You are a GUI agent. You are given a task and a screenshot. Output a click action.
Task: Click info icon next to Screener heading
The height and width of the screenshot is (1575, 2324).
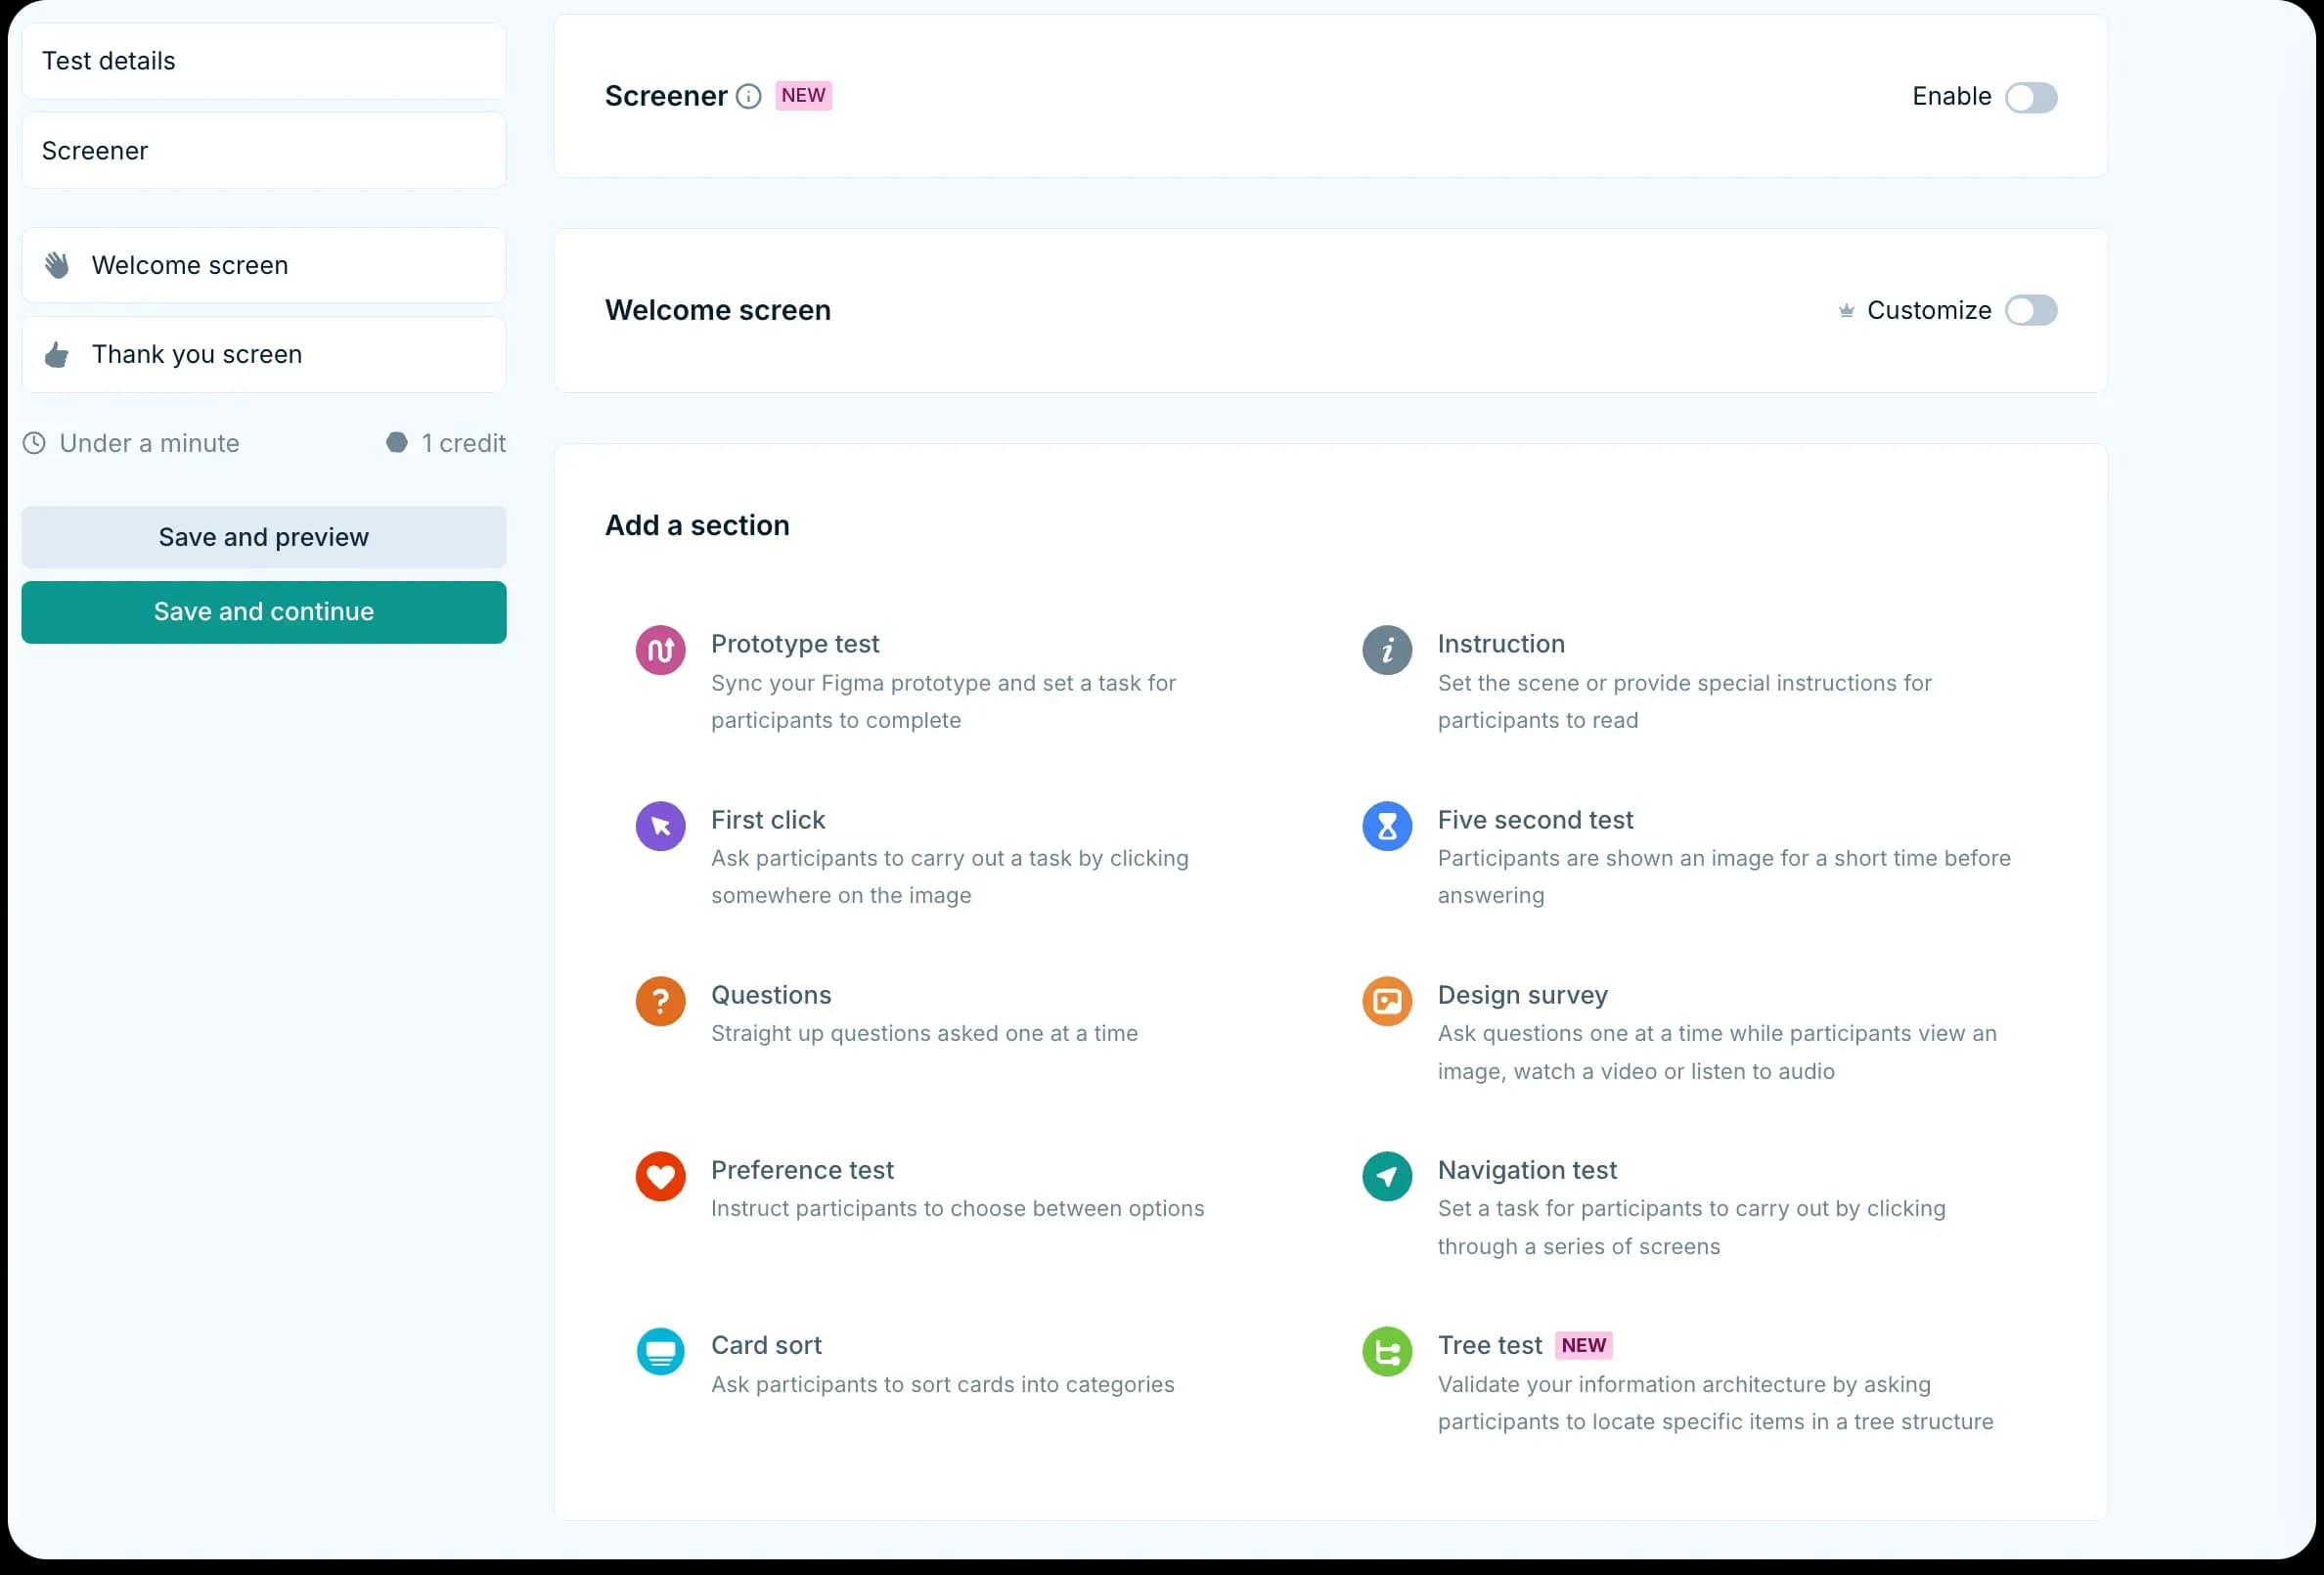click(748, 96)
